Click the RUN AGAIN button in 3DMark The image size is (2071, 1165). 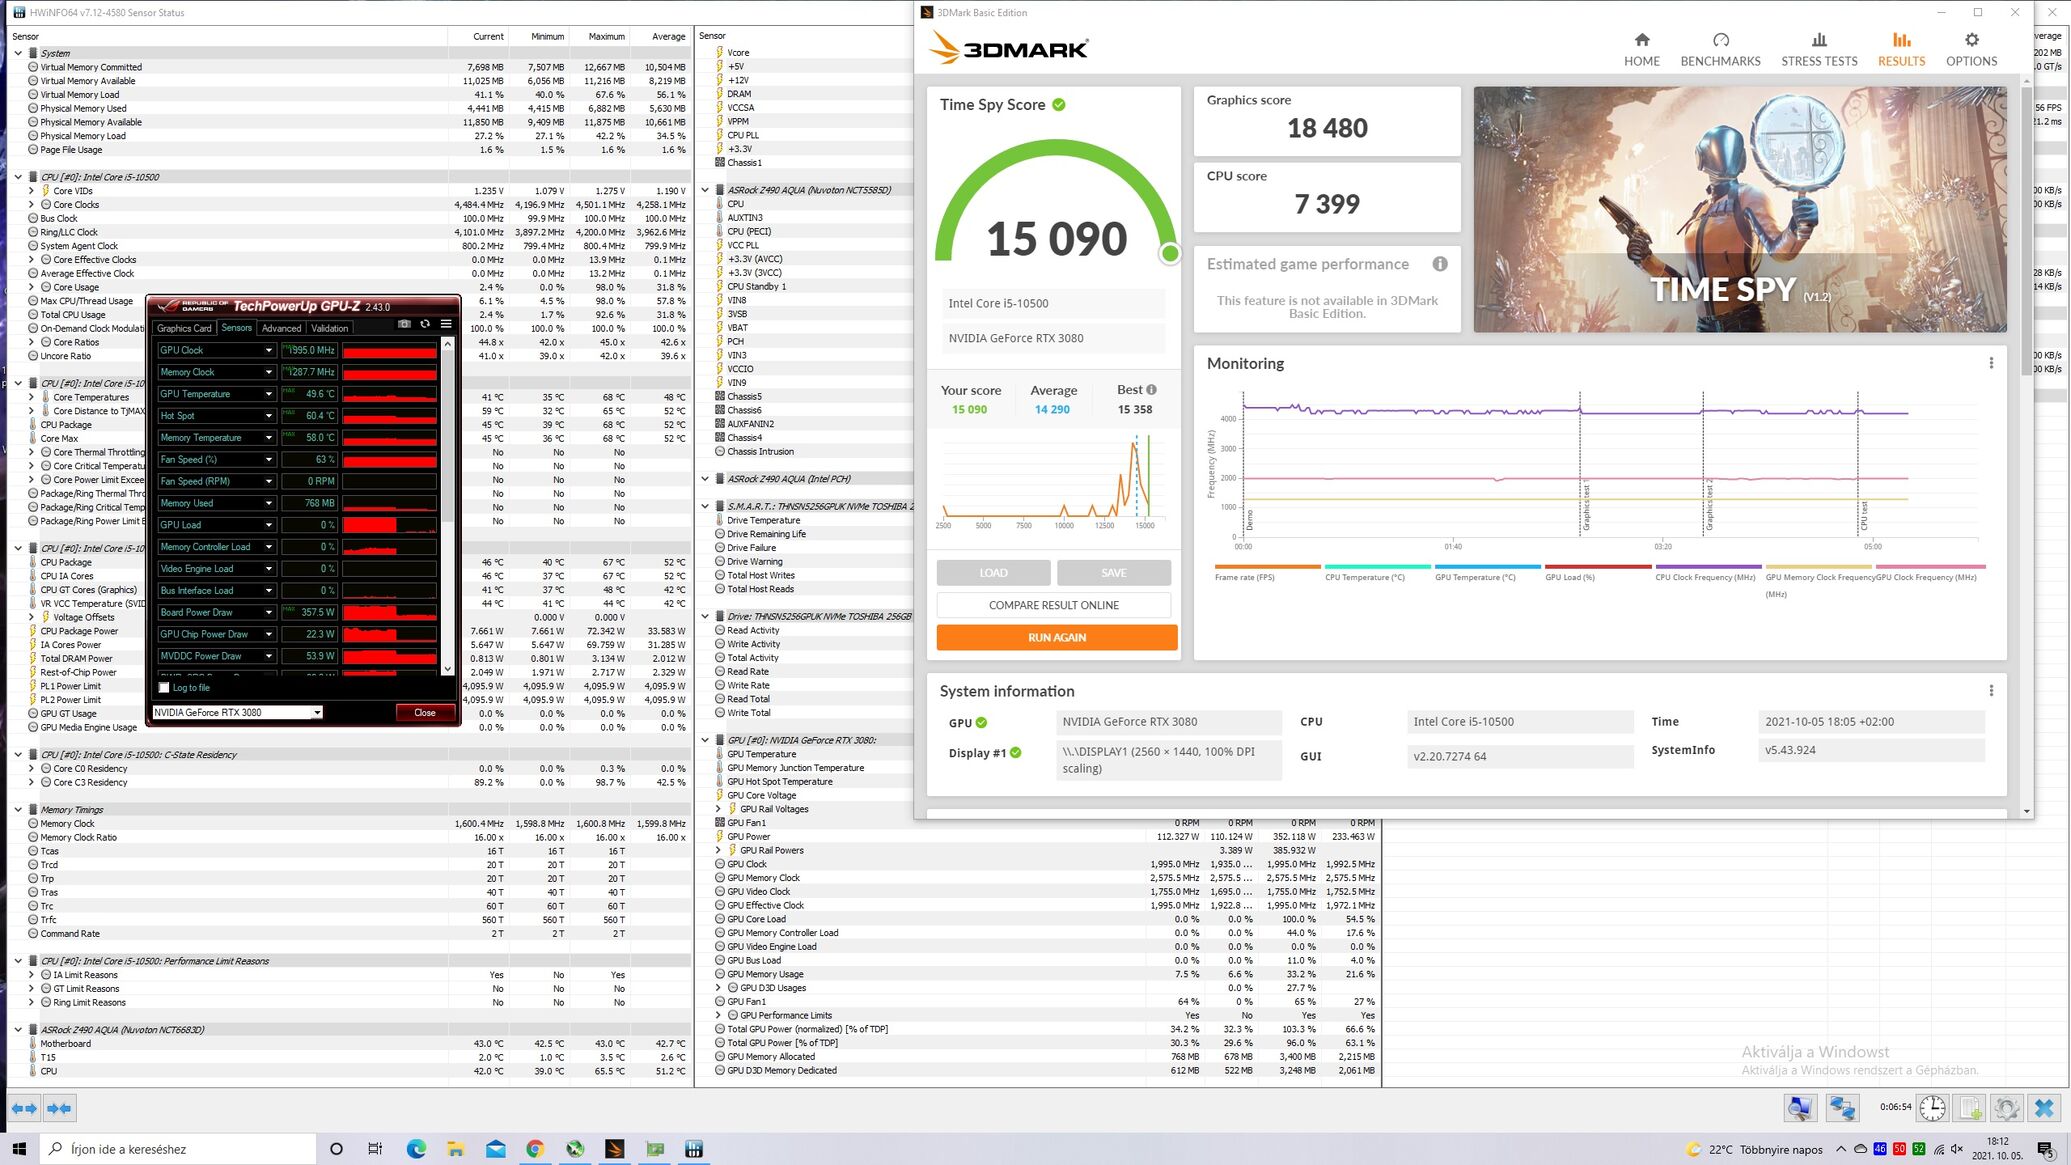[x=1056, y=637]
